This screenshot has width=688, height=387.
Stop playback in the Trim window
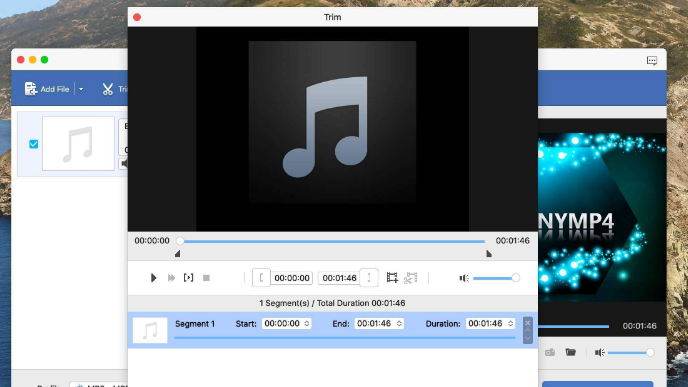coord(206,278)
